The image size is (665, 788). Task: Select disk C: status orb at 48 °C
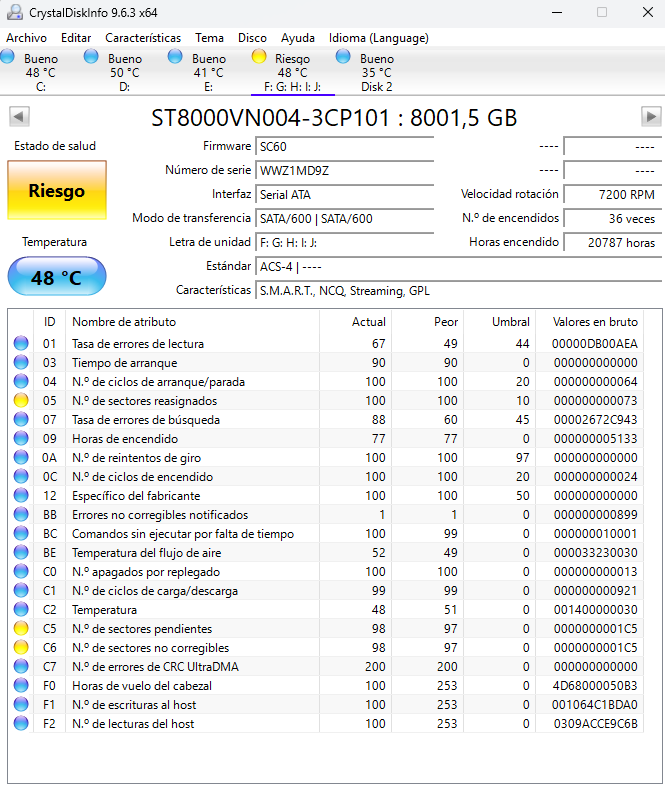8,58
